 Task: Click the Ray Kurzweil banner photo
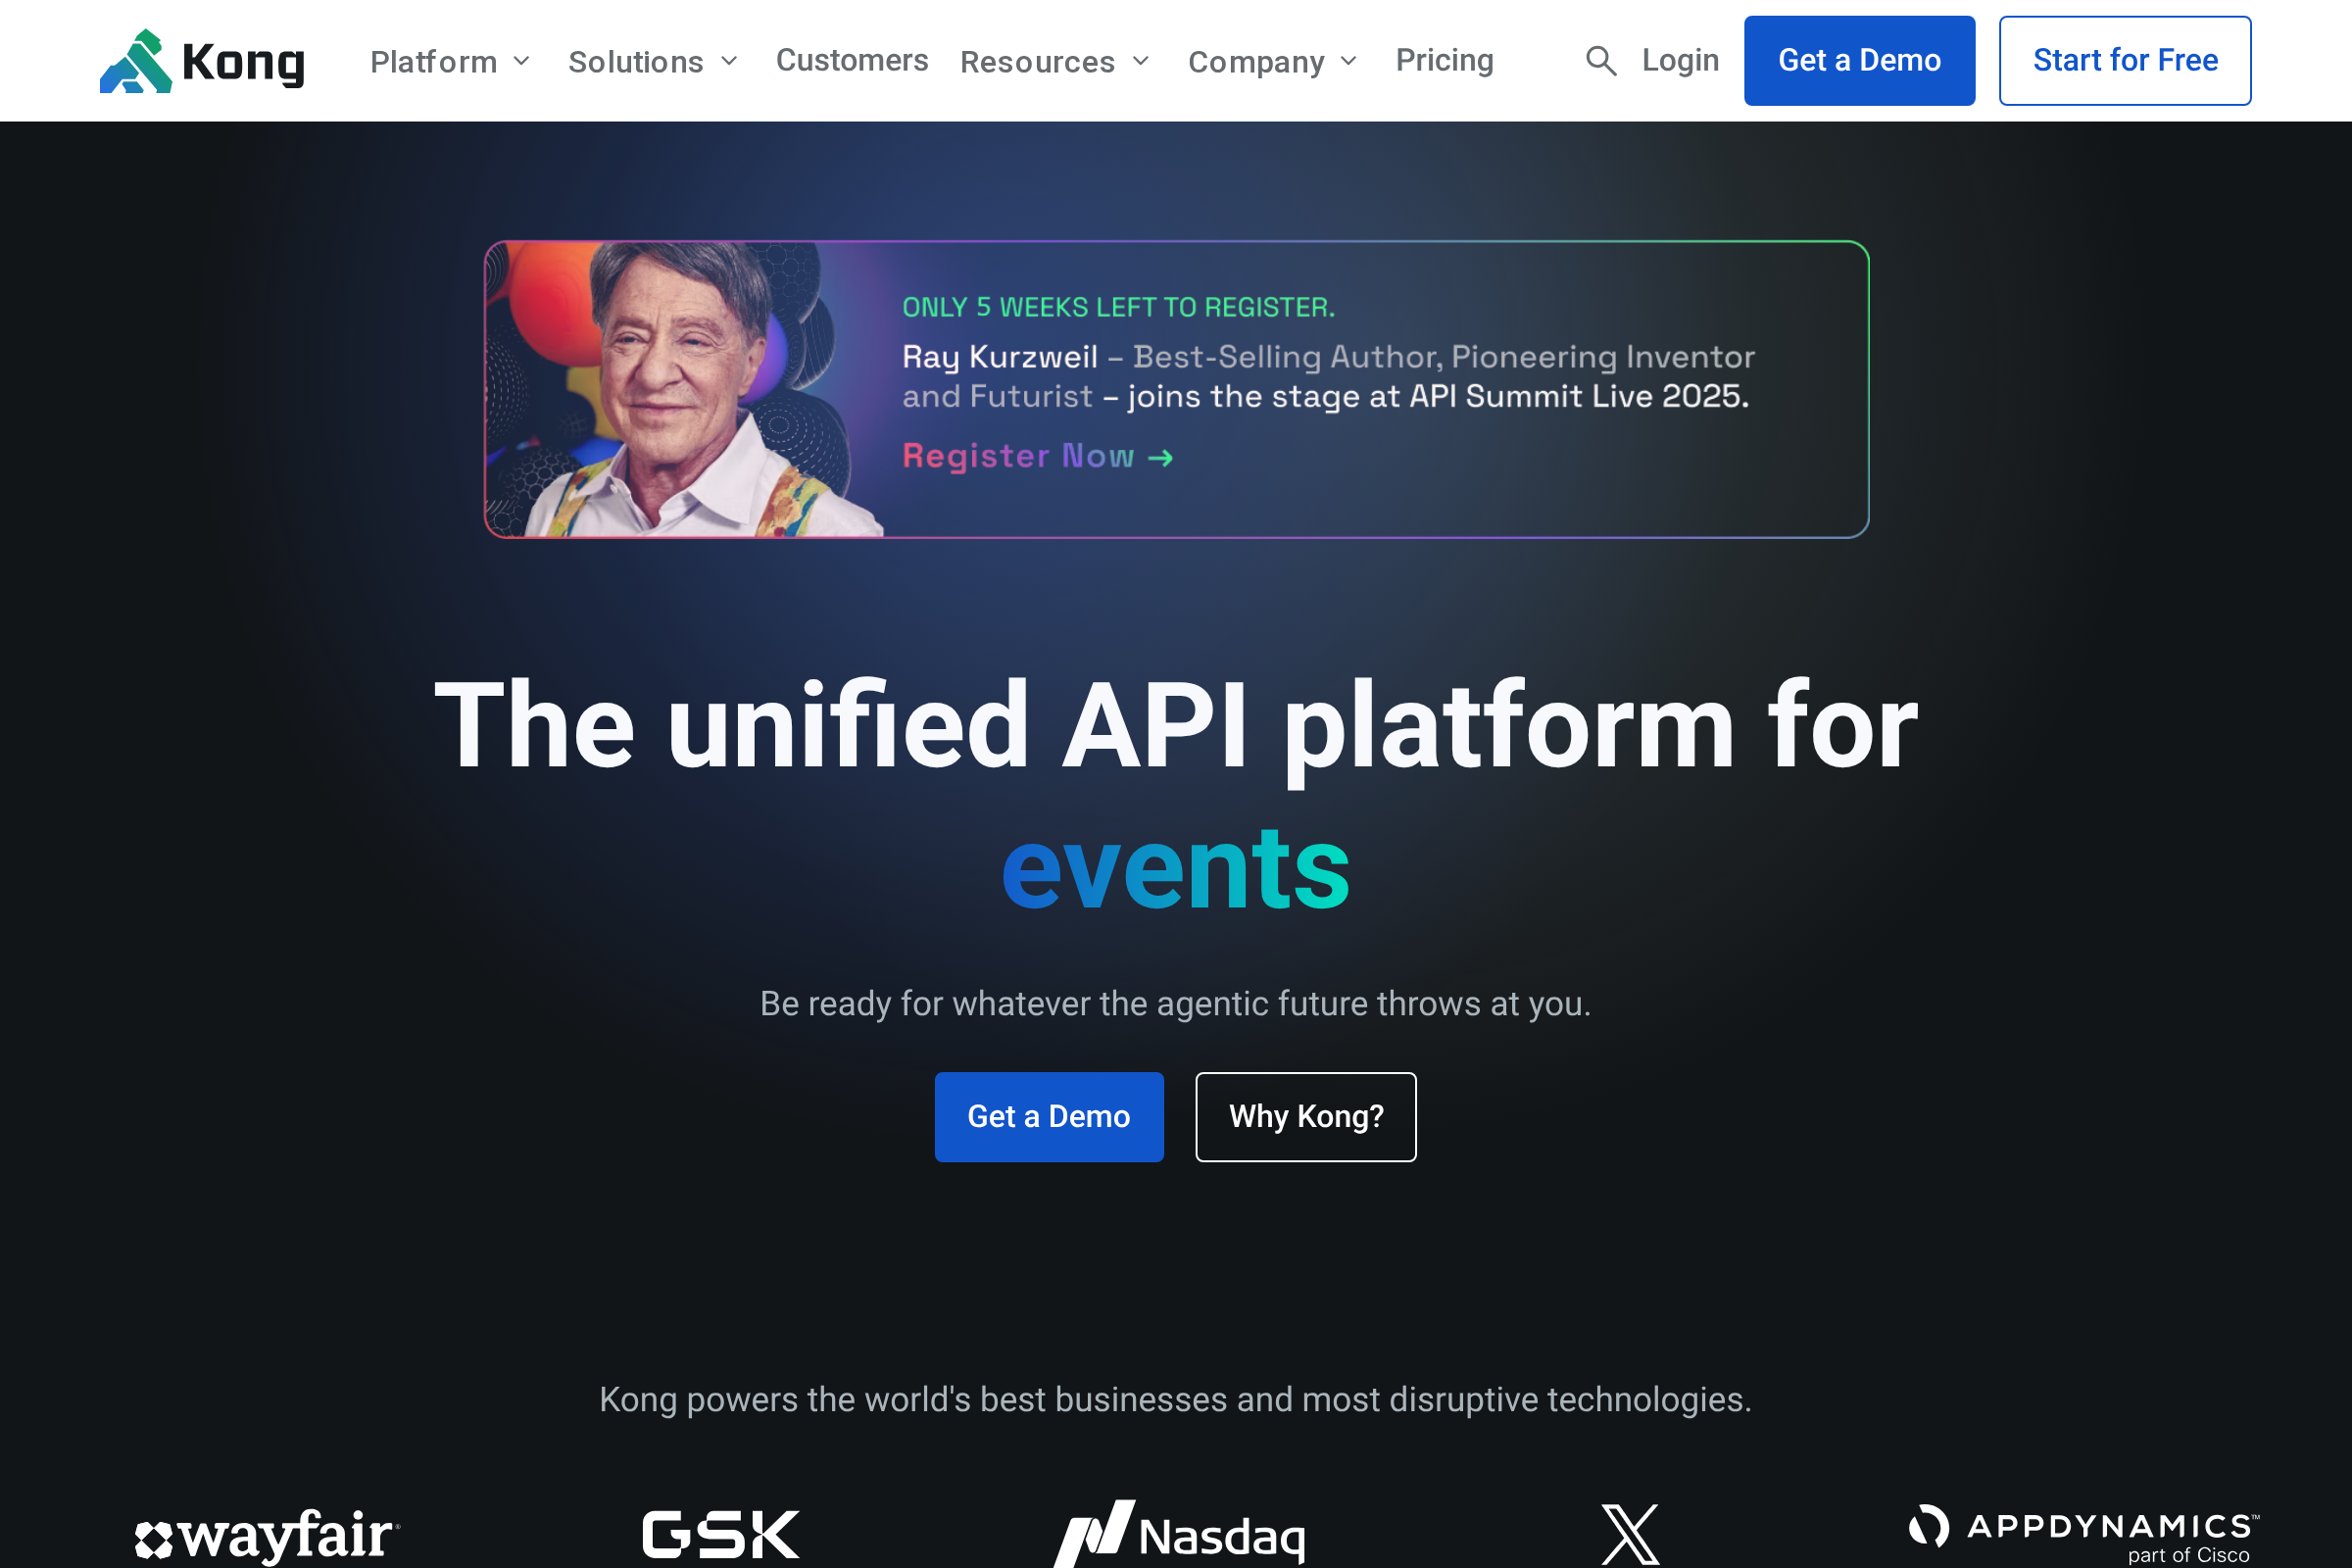685,390
